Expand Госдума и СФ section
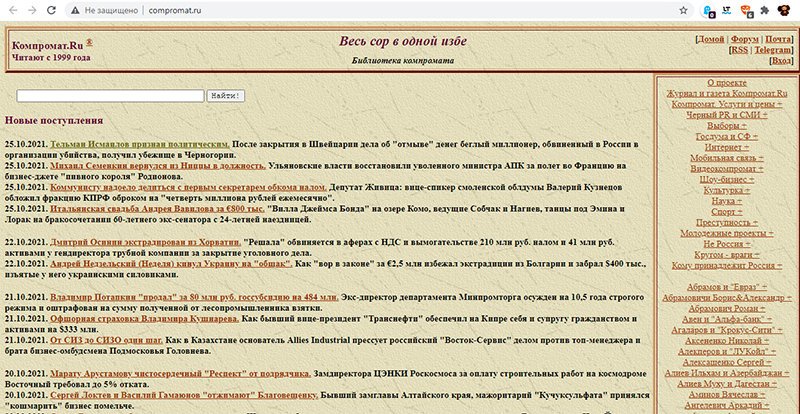 tap(727, 136)
